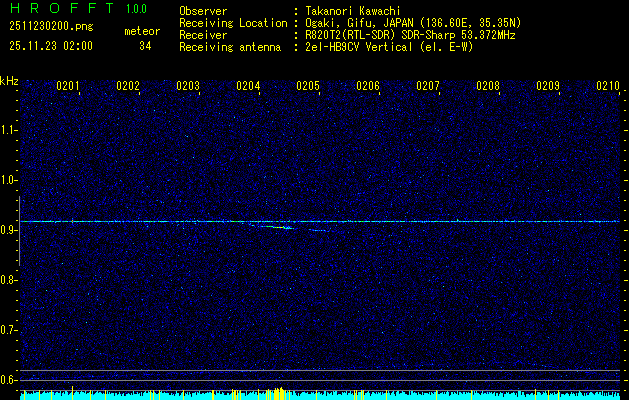Click the antenna text 2el-HB9CV Vertical
The image size is (629, 400).
(358, 47)
